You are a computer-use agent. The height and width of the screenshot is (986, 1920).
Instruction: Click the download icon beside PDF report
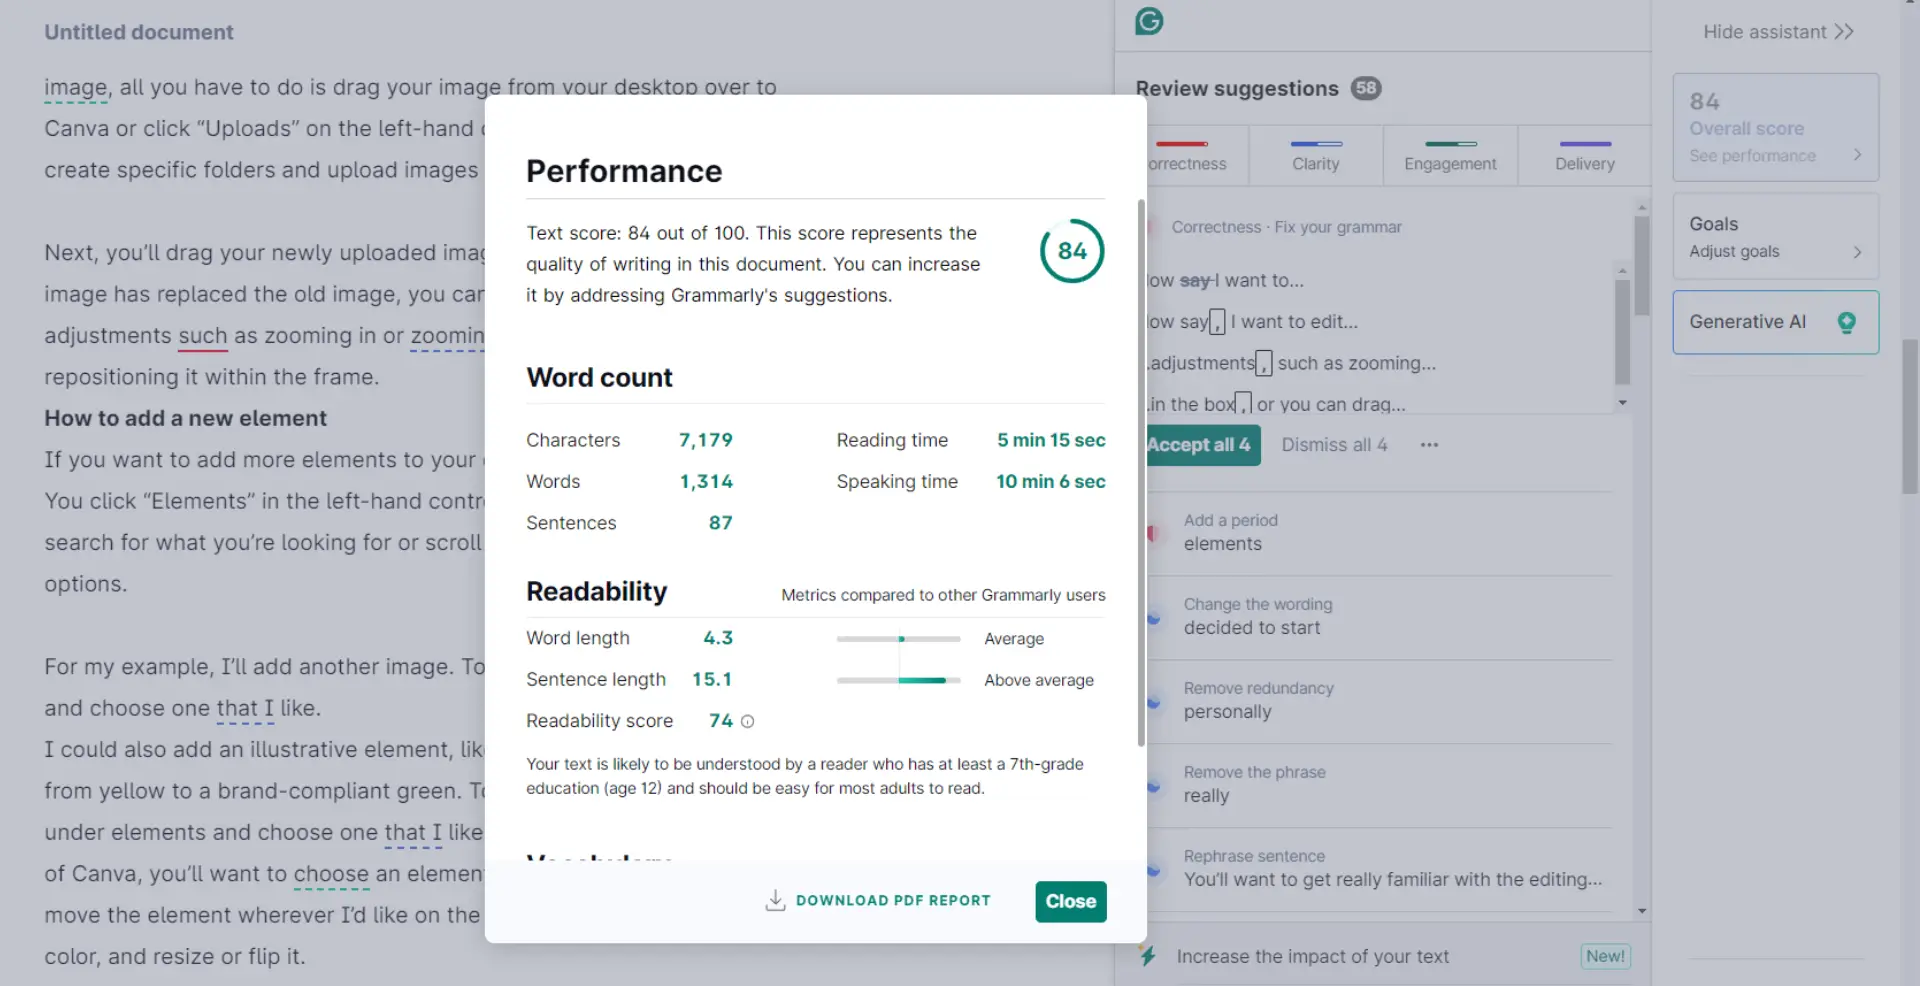[x=775, y=901]
